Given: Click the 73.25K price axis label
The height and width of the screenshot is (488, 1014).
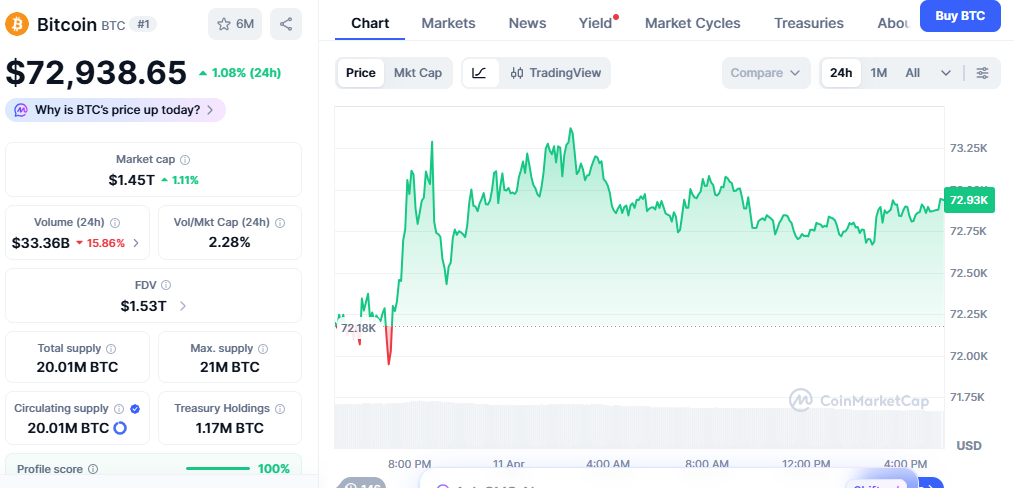Looking at the screenshot, I should point(968,148).
